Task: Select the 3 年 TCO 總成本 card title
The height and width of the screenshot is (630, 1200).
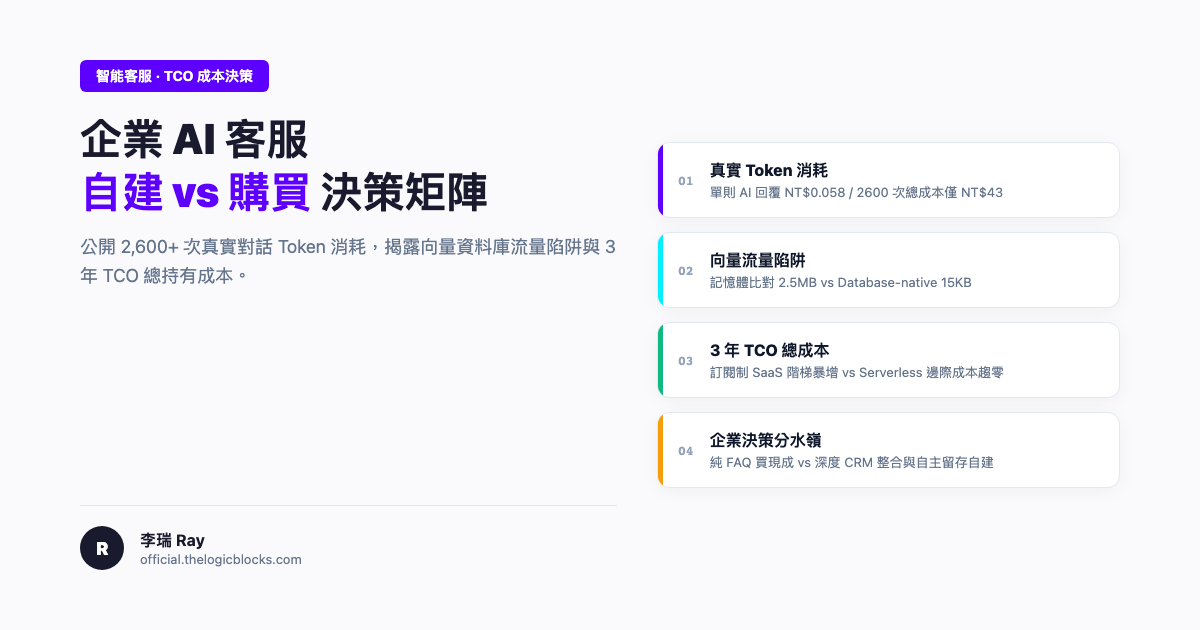Action: pos(769,350)
